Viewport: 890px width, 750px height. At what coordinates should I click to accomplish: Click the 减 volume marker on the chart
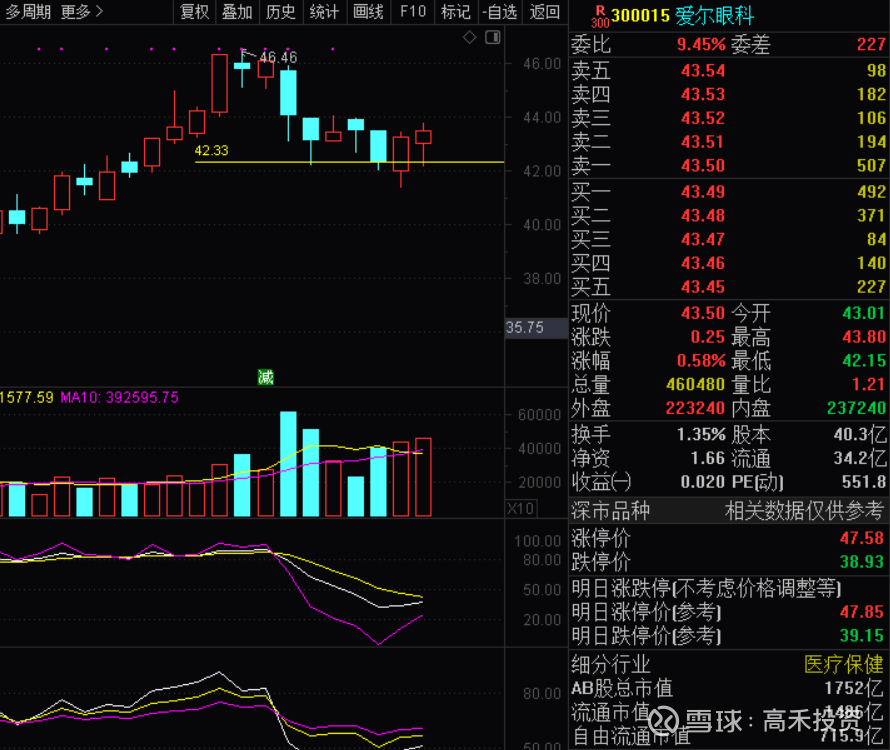pyautogui.click(x=266, y=378)
